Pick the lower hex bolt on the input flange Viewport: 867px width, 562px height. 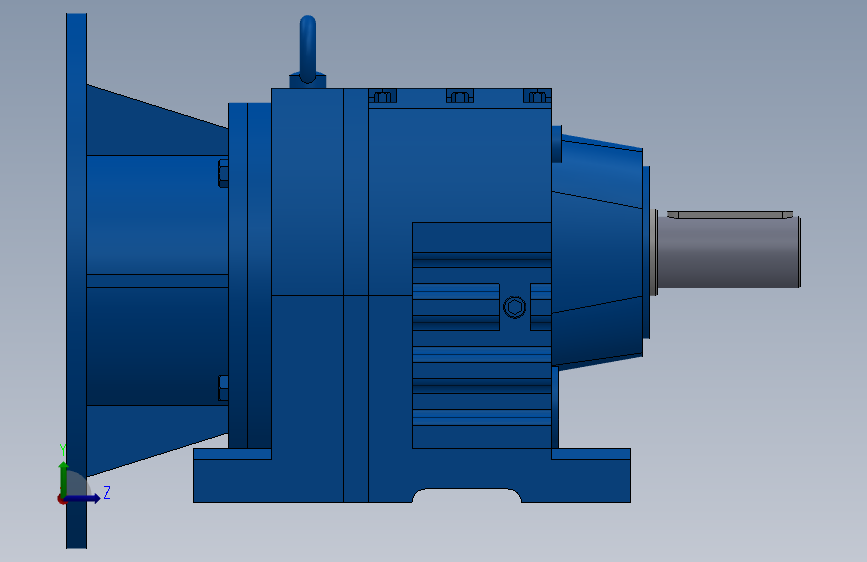click(x=223, y=388)
